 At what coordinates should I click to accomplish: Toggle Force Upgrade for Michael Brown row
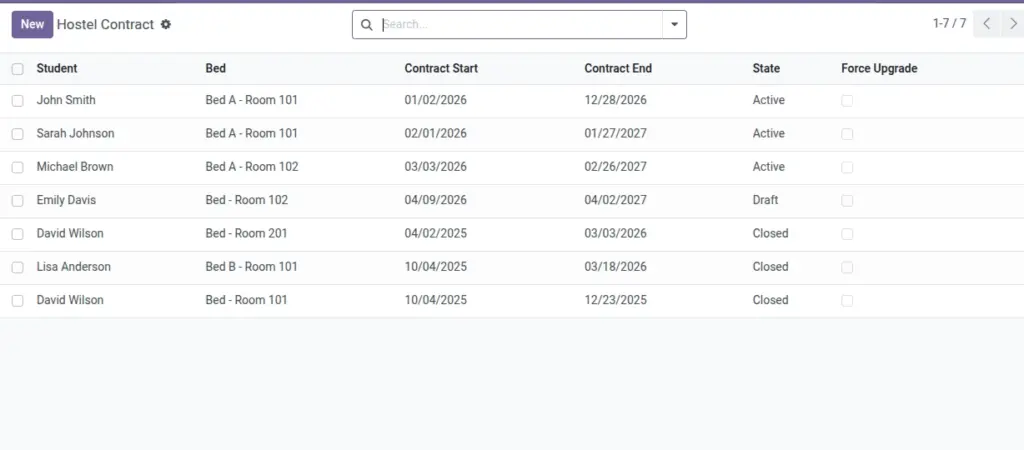(847, 167)
